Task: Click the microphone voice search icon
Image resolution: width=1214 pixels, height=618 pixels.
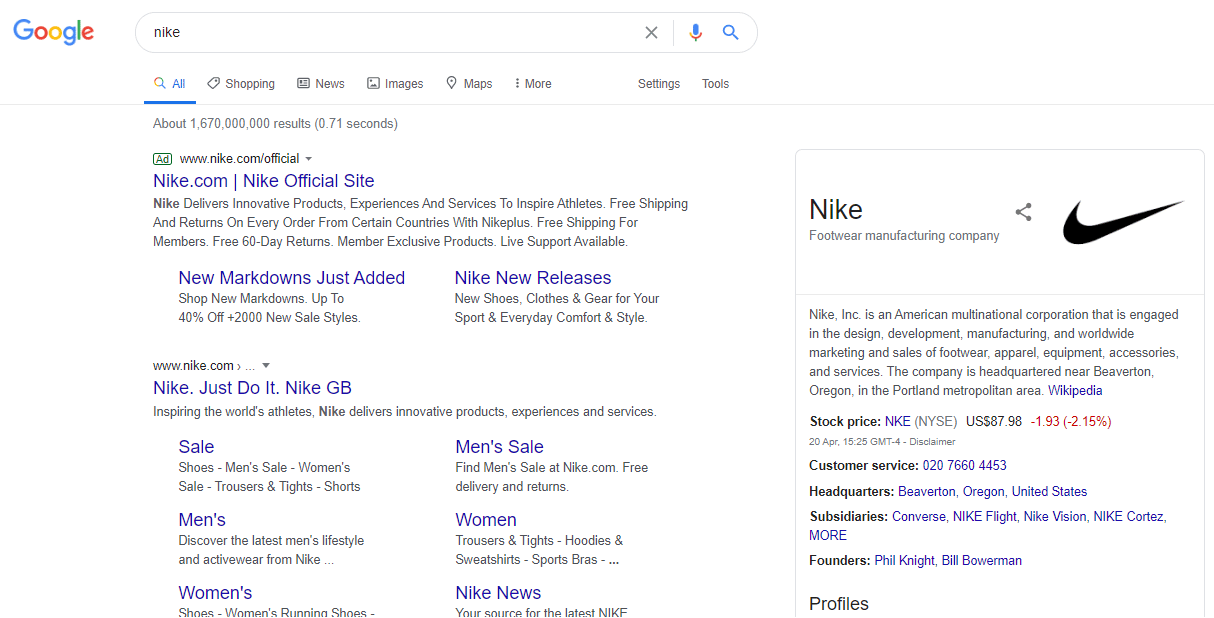Action: (x=695, y=32)
